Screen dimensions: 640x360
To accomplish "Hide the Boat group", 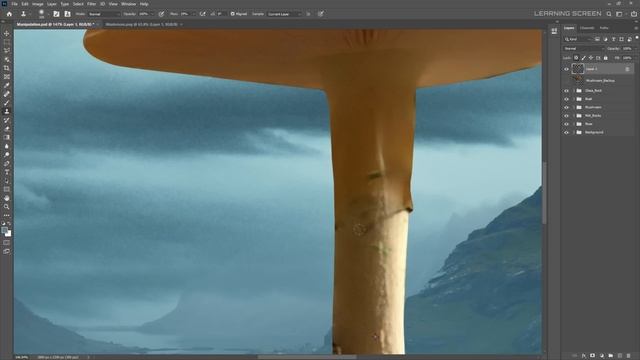I will (566, 99).
